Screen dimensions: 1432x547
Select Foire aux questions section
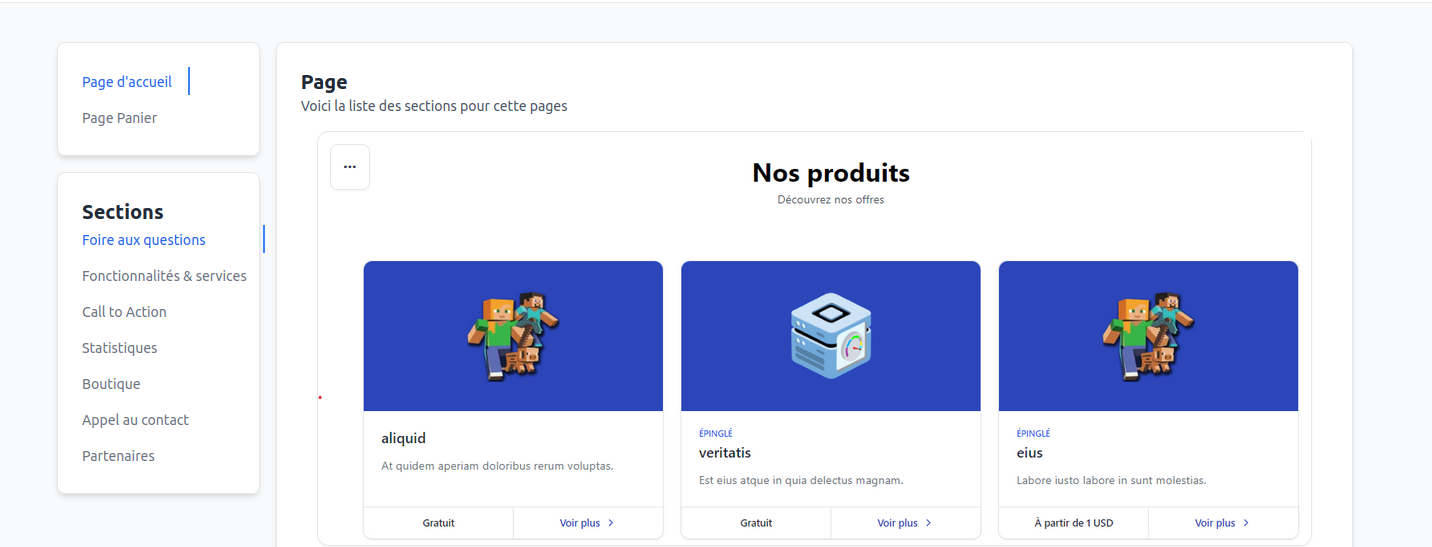pos(144,240)
